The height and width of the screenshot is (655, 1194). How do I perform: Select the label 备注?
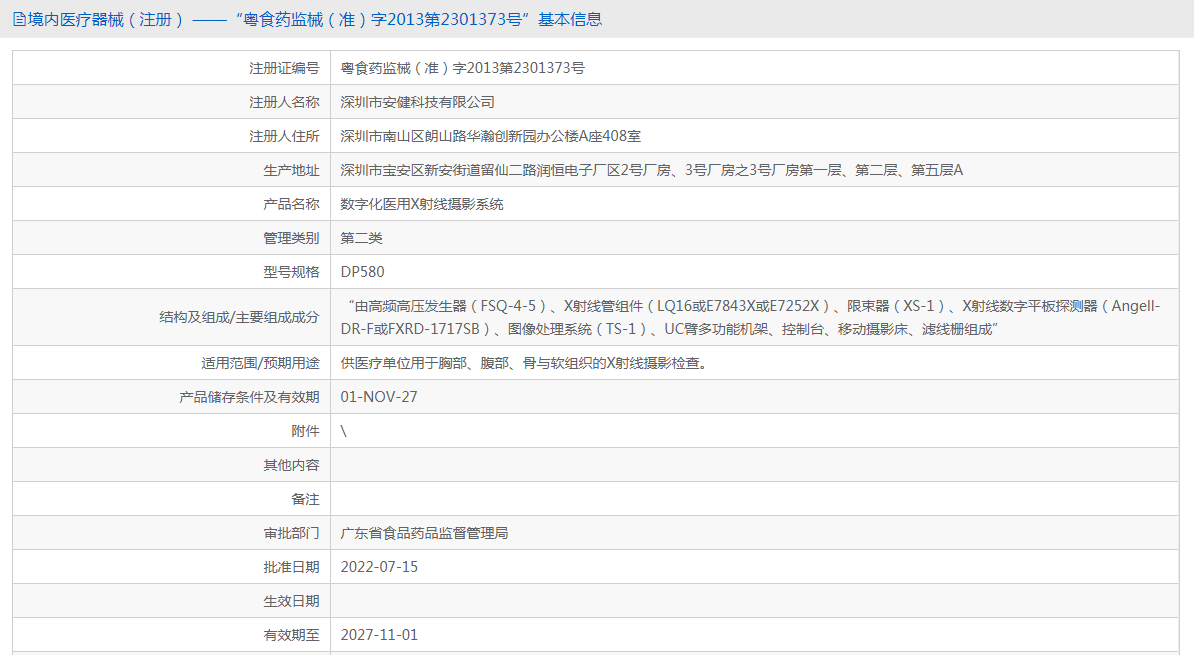305,499
